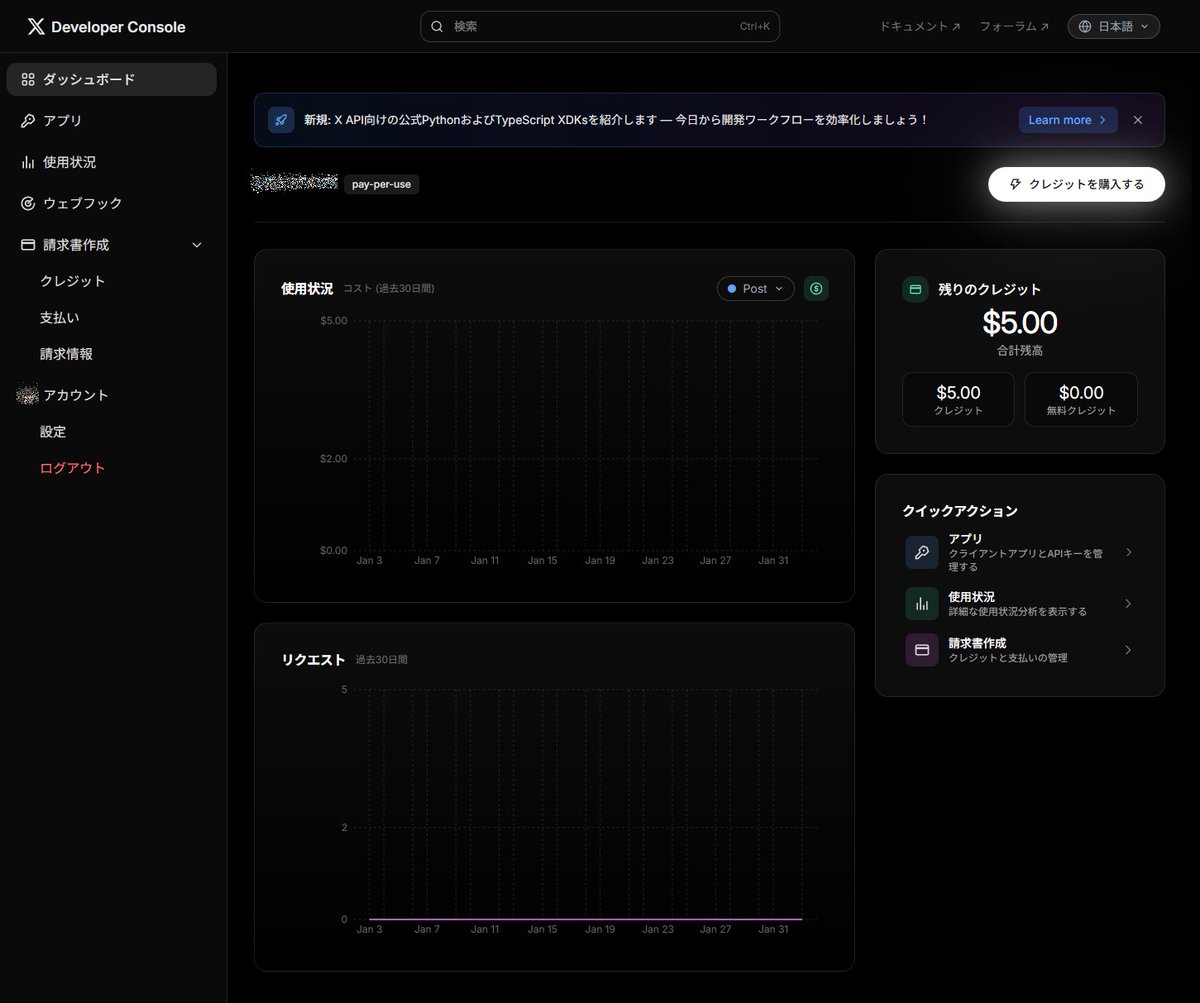Click the Developer Console title text
Viewport: 1200px width, 1003px height.
click(118, 27)
